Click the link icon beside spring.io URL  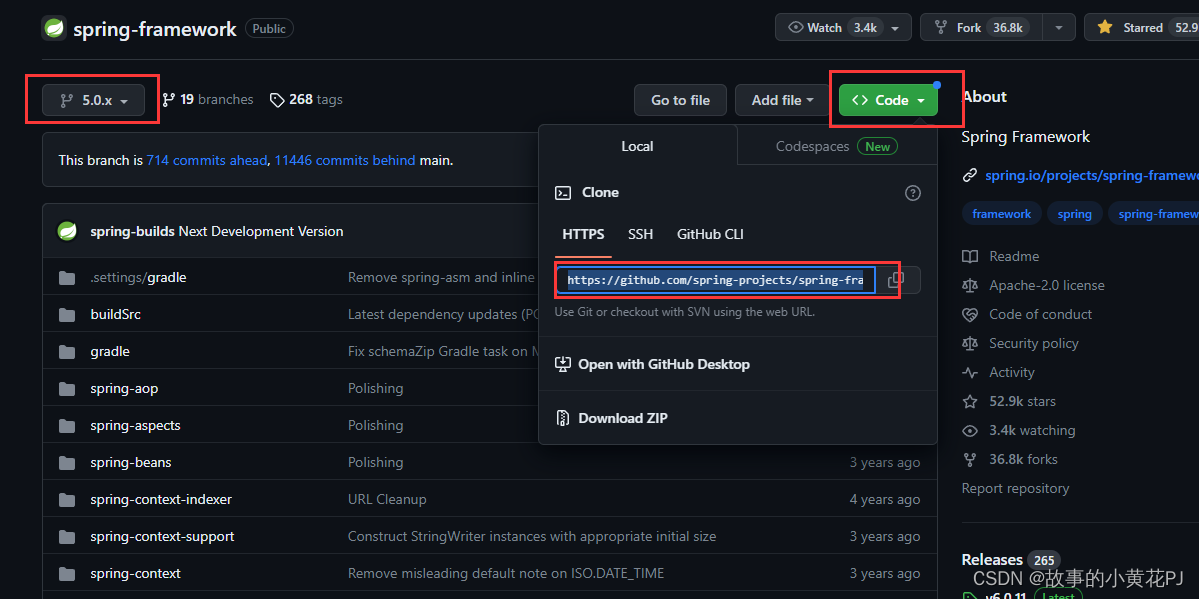(970, 175)
